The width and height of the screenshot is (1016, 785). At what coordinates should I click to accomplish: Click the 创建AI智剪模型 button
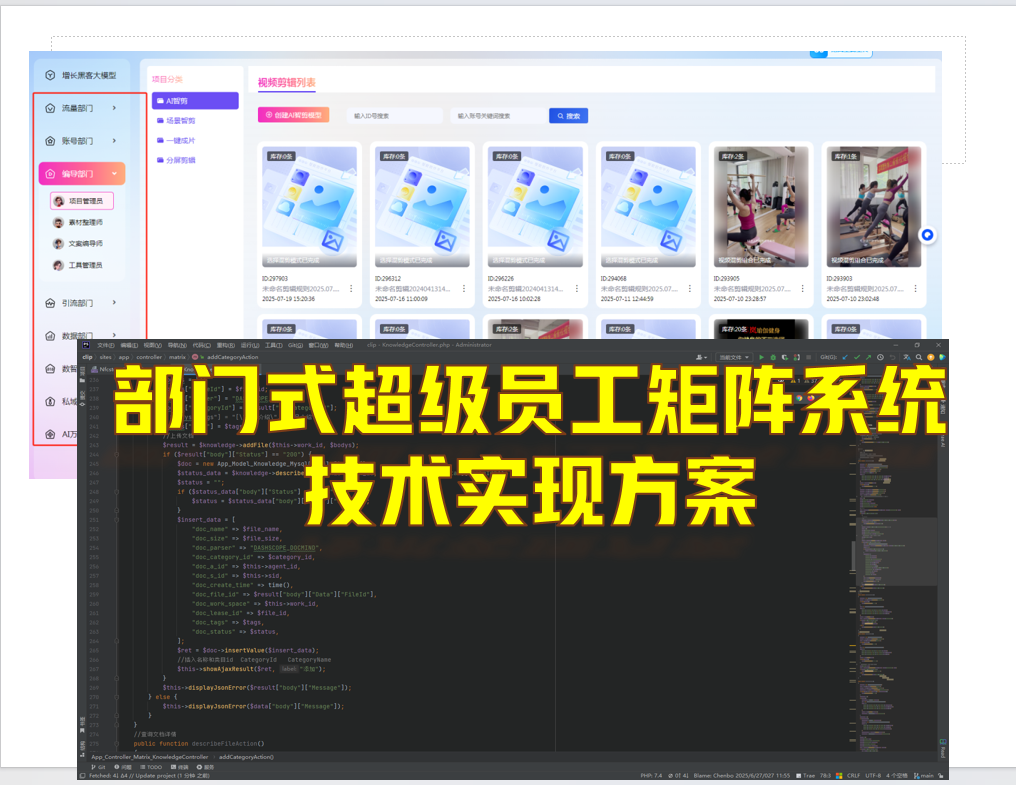(294, 115)
